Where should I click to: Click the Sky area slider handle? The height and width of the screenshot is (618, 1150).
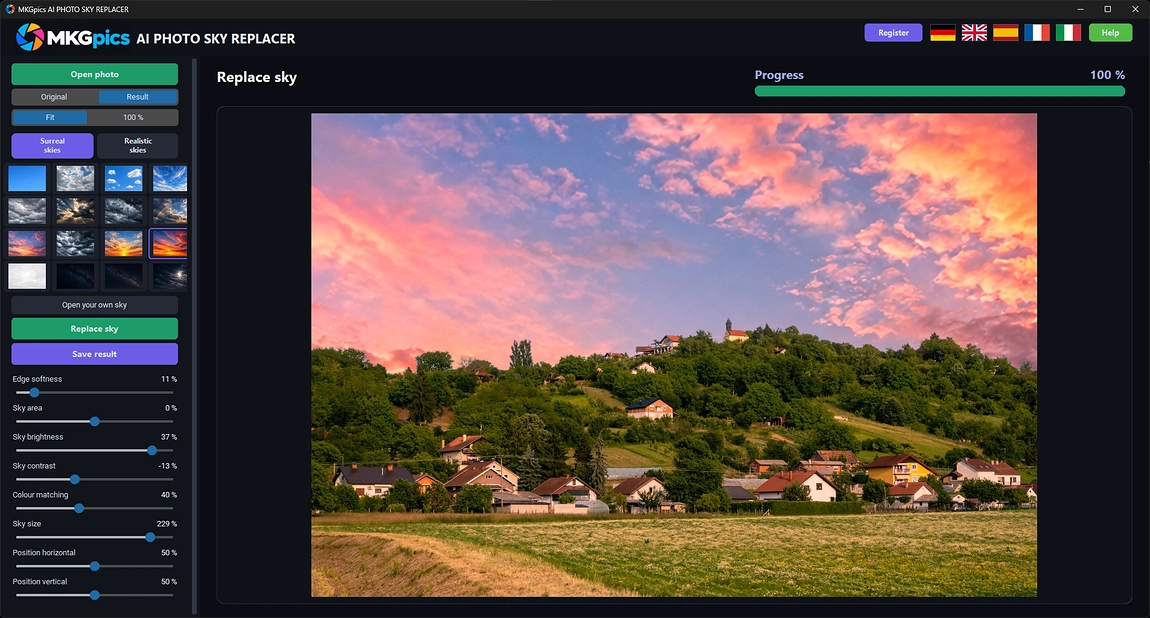point(95,422)
